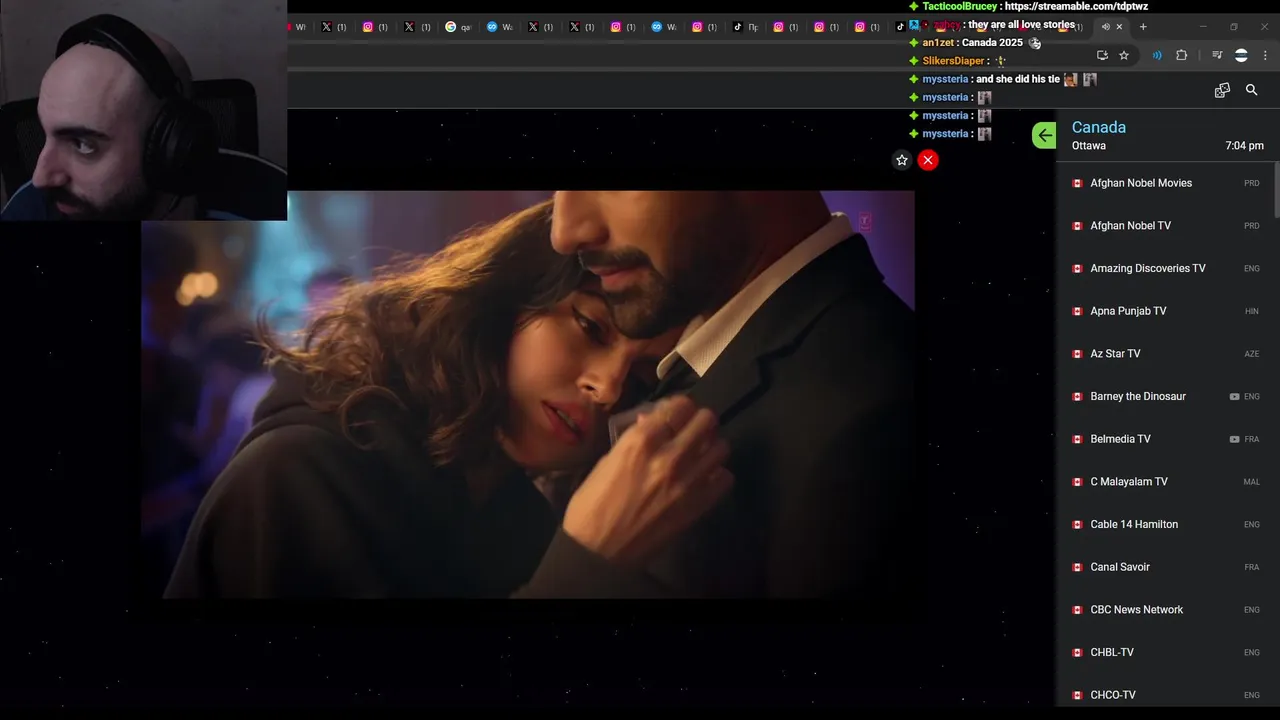Viewport: 1280px width, 720px height.
Task: Add current channel to favorites star
Action: point(902,160)
